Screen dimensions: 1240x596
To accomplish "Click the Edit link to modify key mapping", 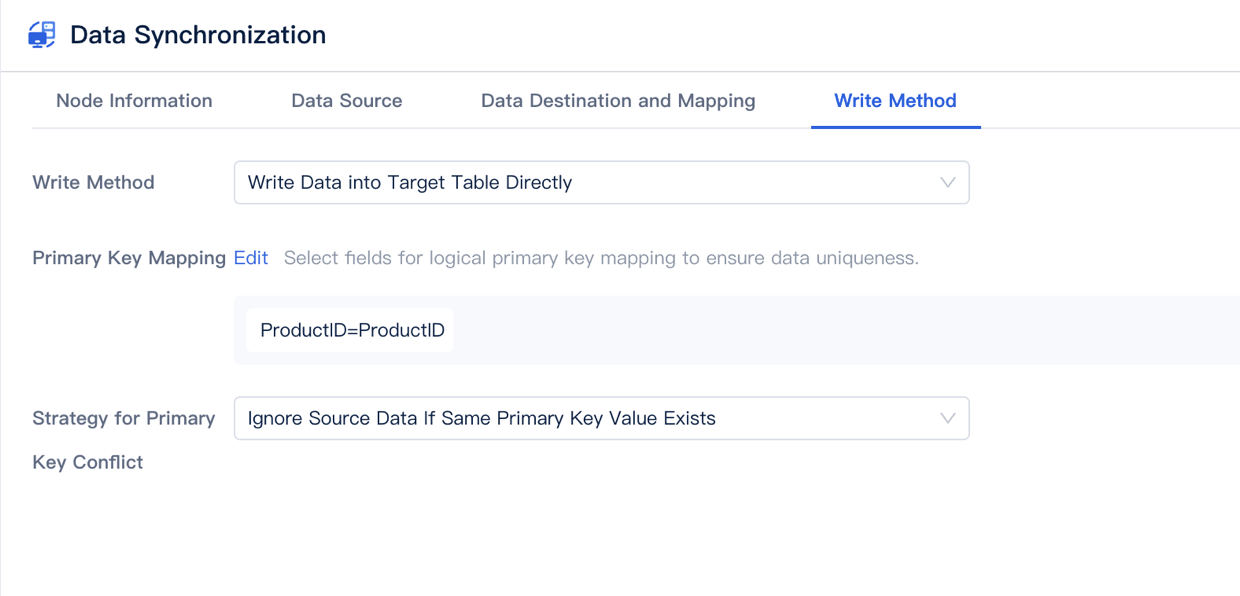I will click(x=250, y=257).
